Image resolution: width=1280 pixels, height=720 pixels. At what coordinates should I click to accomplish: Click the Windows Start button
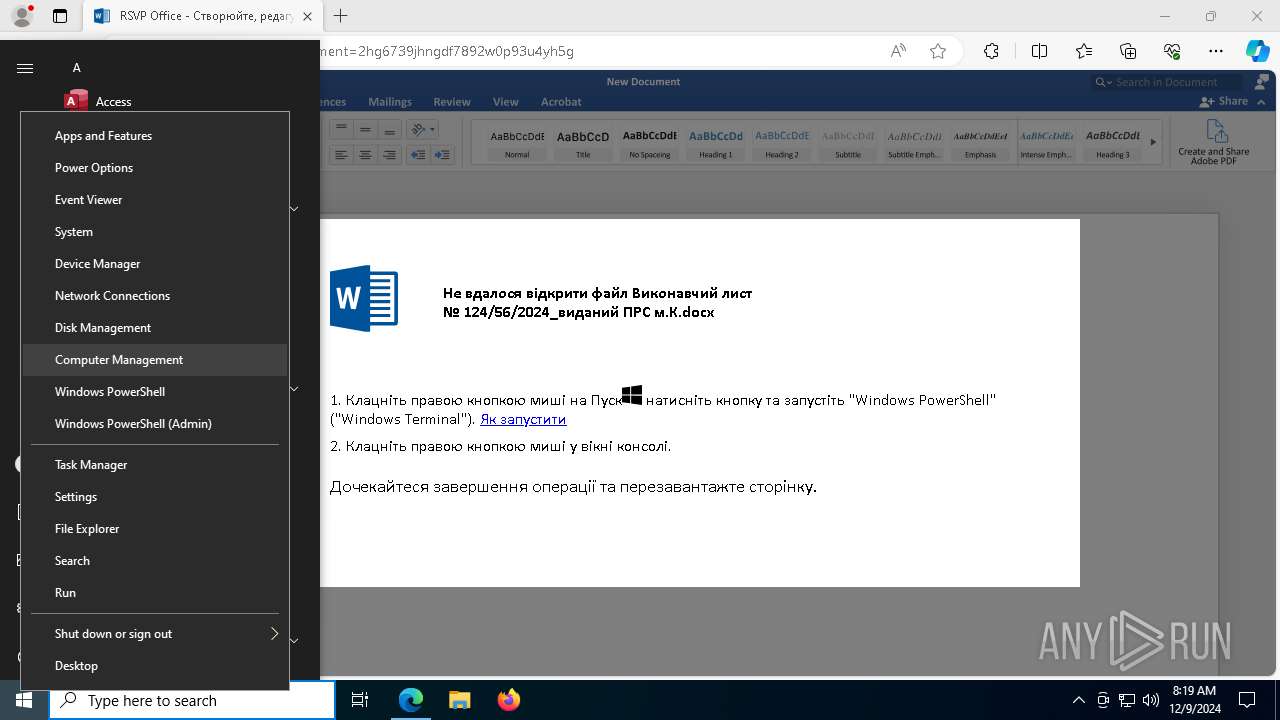coord(24,700)
